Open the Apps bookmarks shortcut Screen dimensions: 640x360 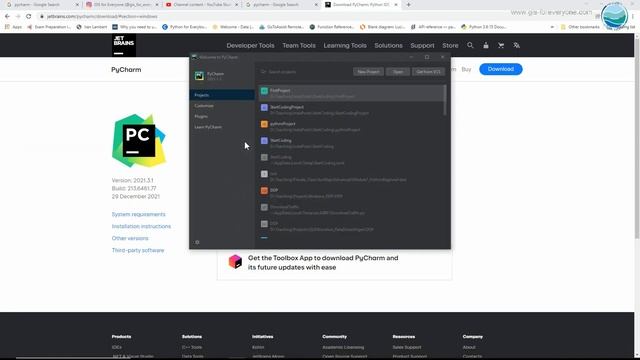pos(13,27)
